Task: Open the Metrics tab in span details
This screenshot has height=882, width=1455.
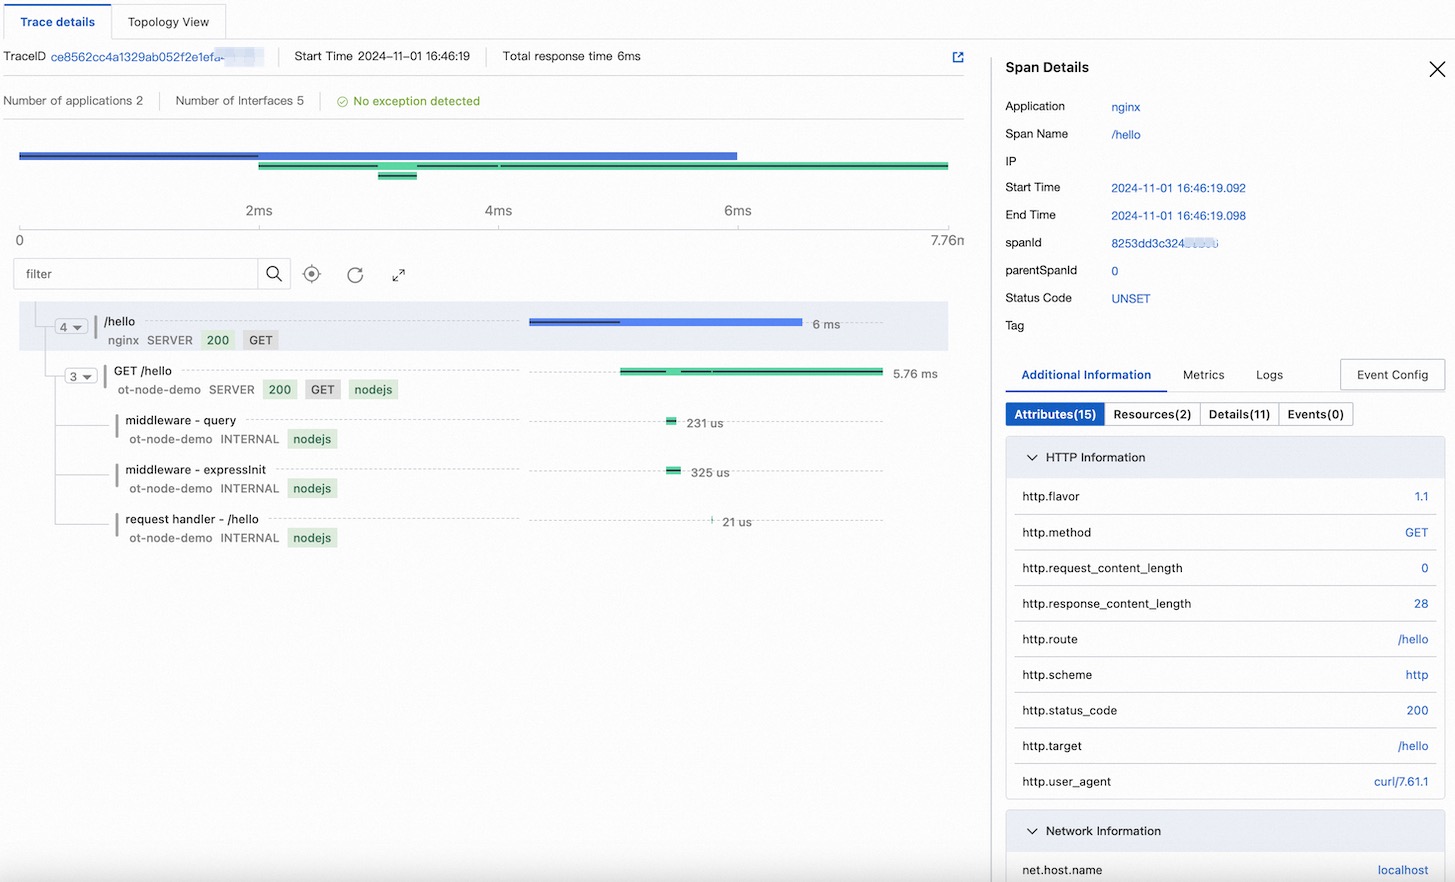Action: [1203, 375]
